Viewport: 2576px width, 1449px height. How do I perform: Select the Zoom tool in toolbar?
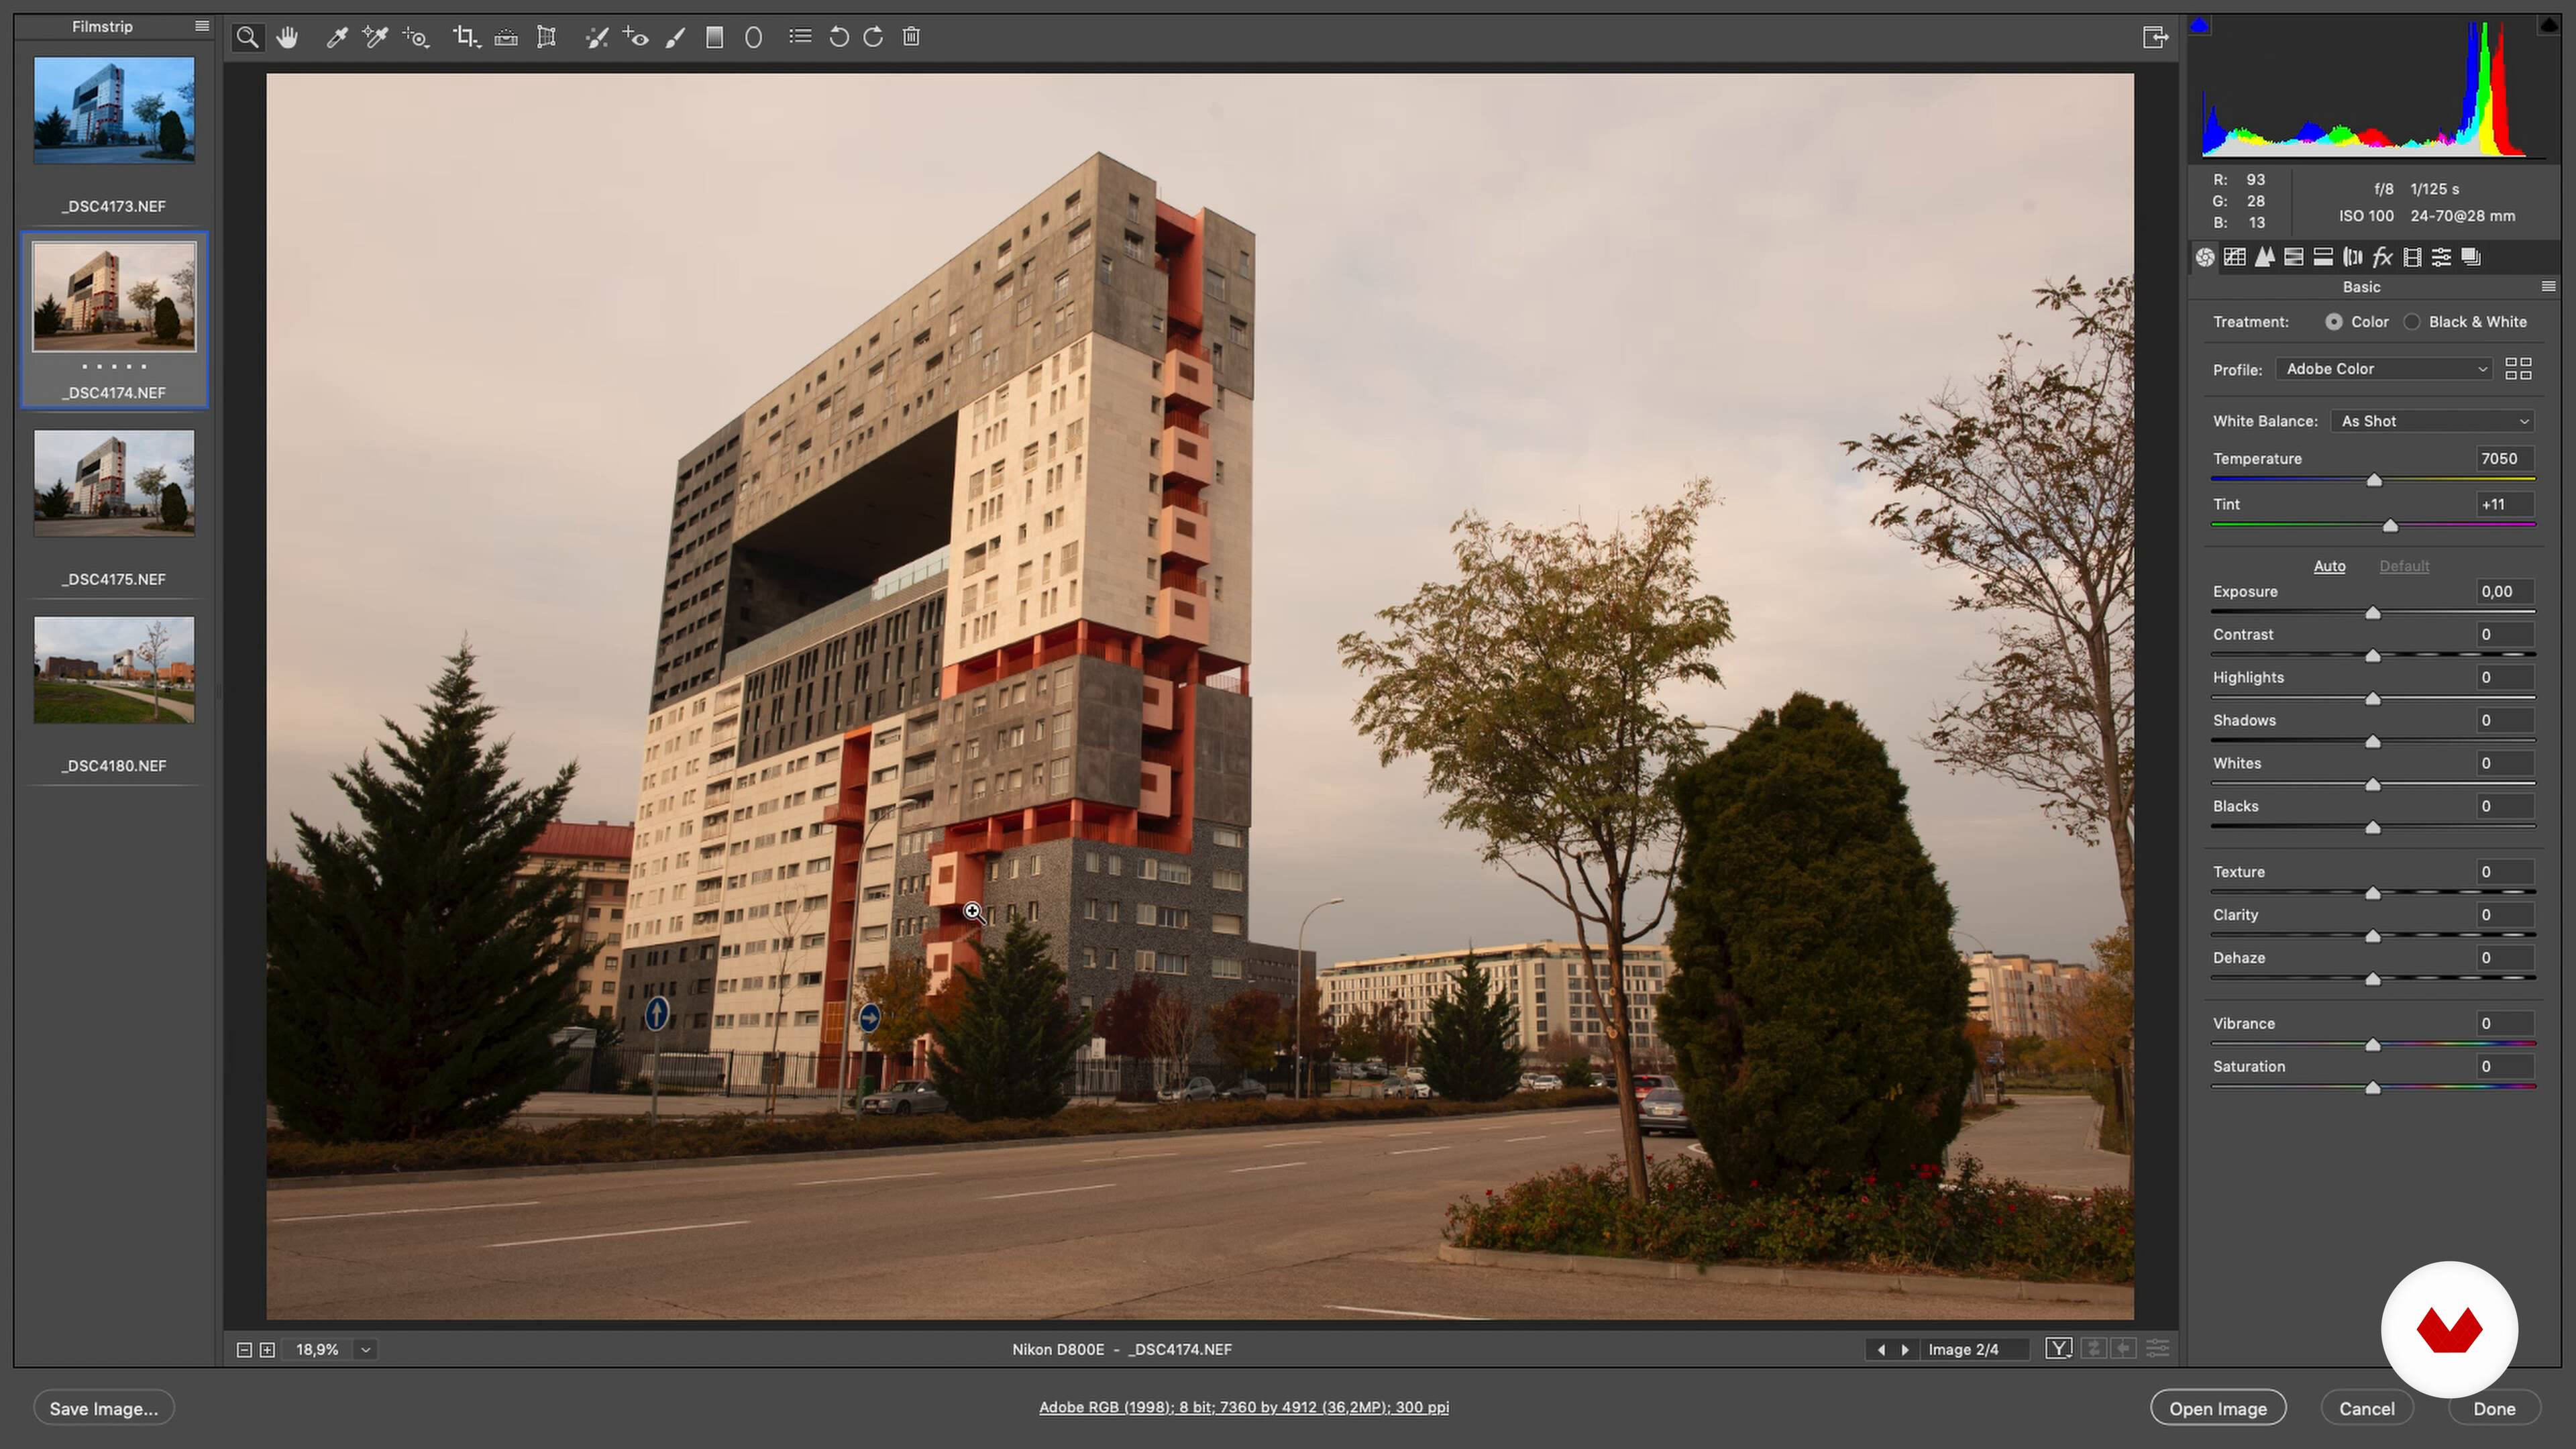[x=247, y=38]
